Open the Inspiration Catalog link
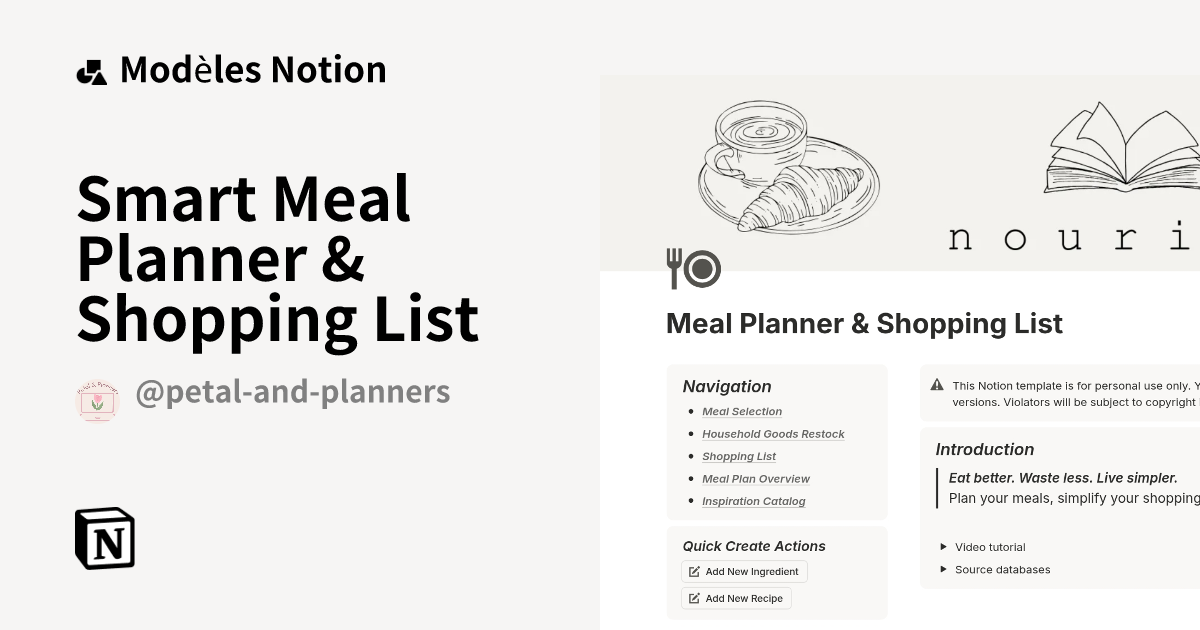Image resolution: width=1200 pixels, height=630 pixels. click(x=754, y=501)
